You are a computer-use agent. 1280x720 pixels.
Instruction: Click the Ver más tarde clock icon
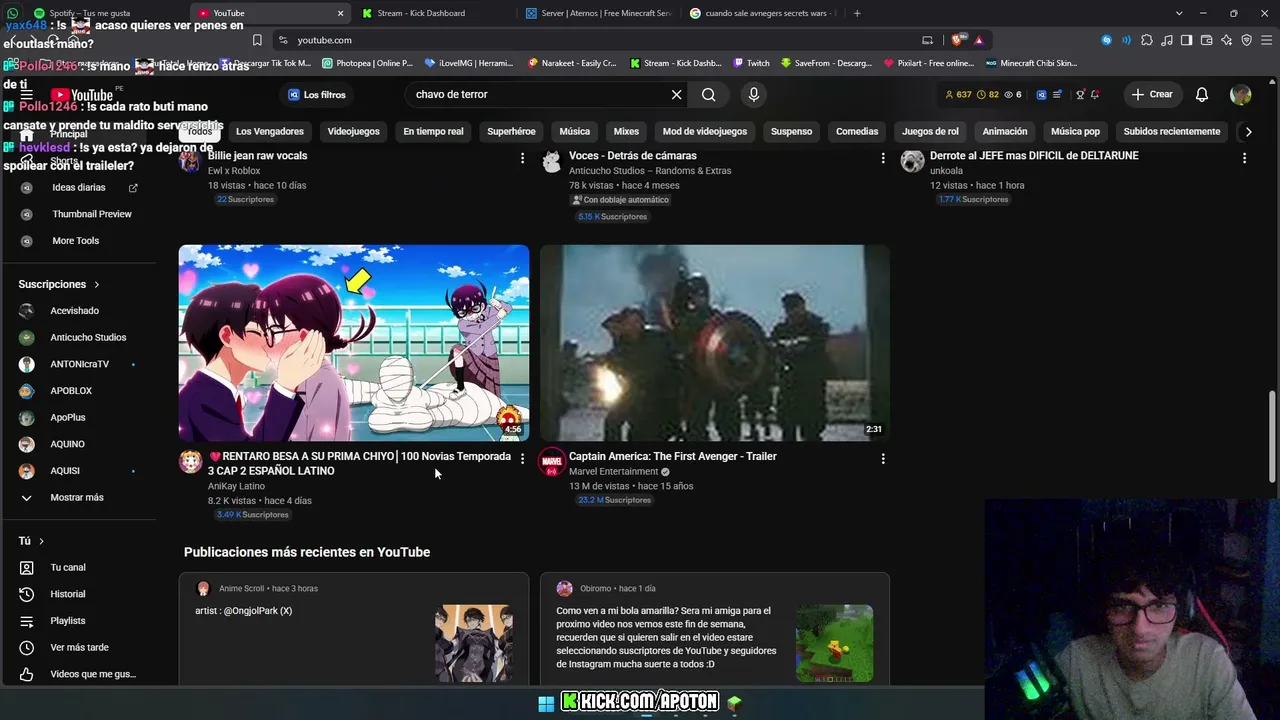tap(27, 647)
